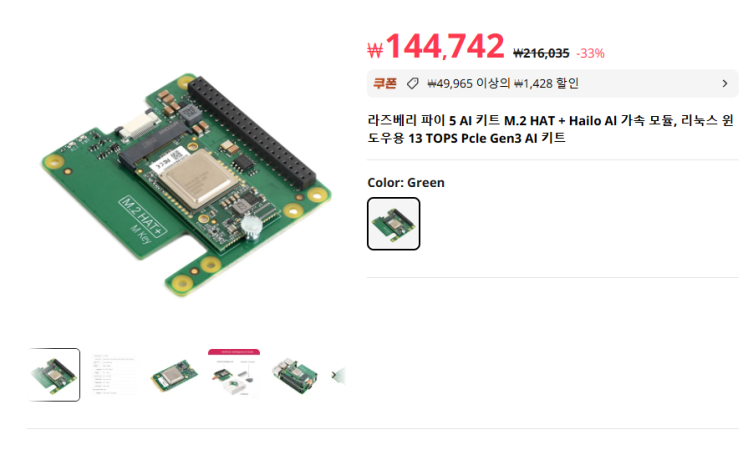Click the coupon price-tag icon
Screen dimensions: 743x455
[413, 83]
